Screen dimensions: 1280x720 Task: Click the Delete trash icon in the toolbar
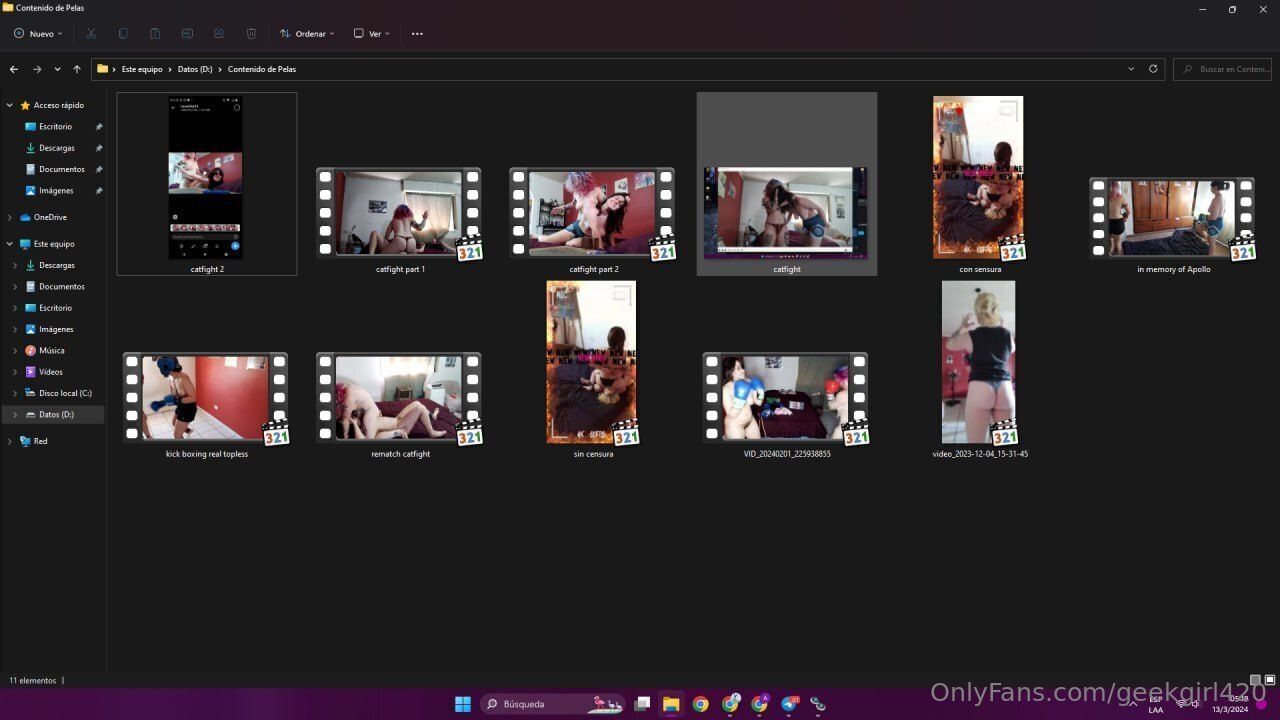pyautogui.click(x=251, y=34)
